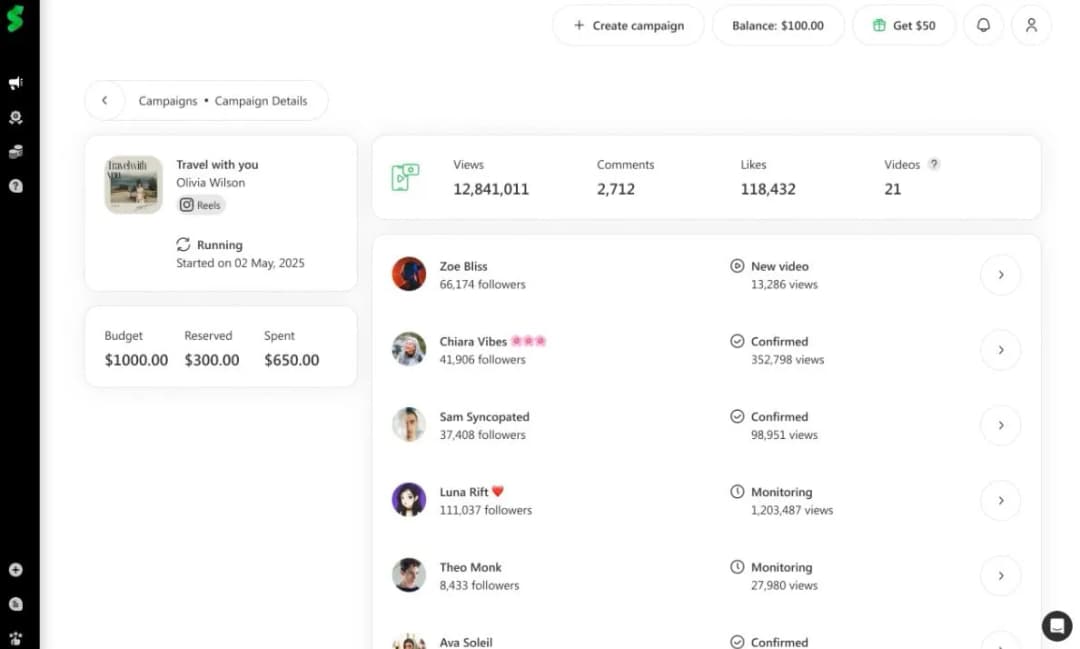Expand Sam Syncopated row with chevron
The height and width of the screenshot is (649, 1080).
pyautogui.click(x=1001, y=425)
